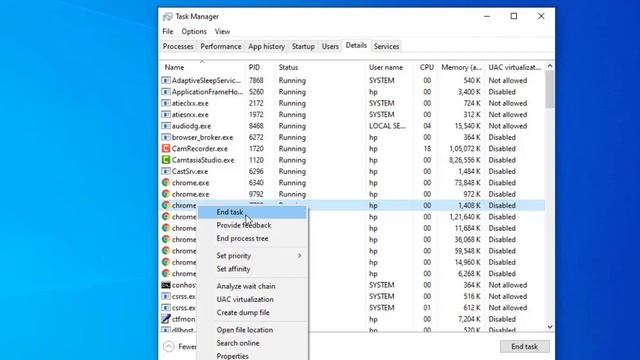Select the CamRecorder.exe process icon

tap(166, 149)
